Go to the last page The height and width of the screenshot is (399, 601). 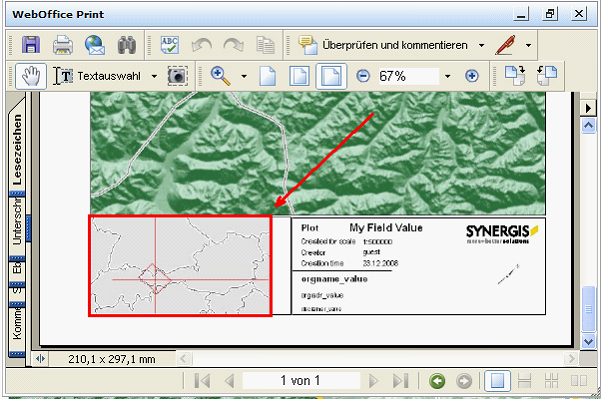pos(400,381)
